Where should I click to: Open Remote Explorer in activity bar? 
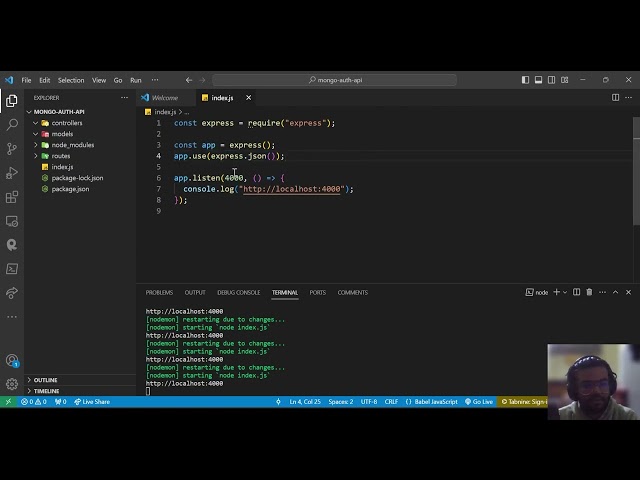tap(12, 221)
